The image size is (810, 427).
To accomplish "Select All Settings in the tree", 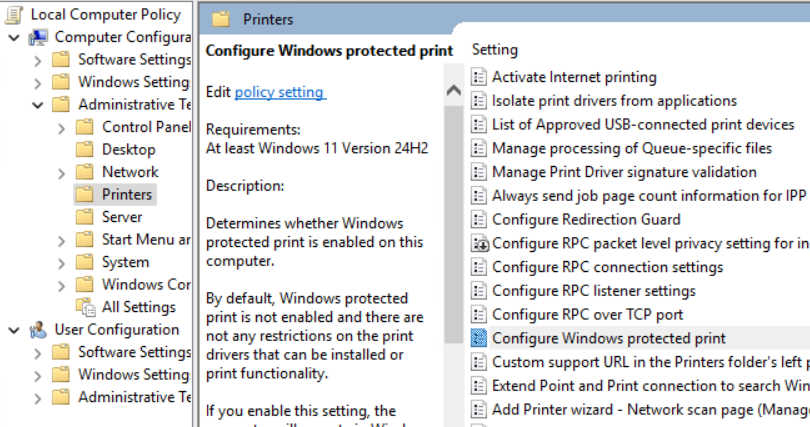I will [x=138, y=307].
